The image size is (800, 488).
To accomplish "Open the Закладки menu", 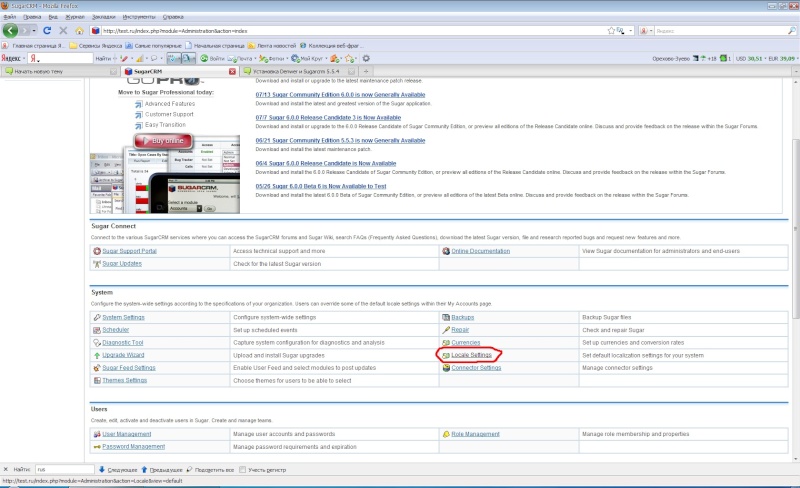I will pyautogui.click(x=104, y=17).
